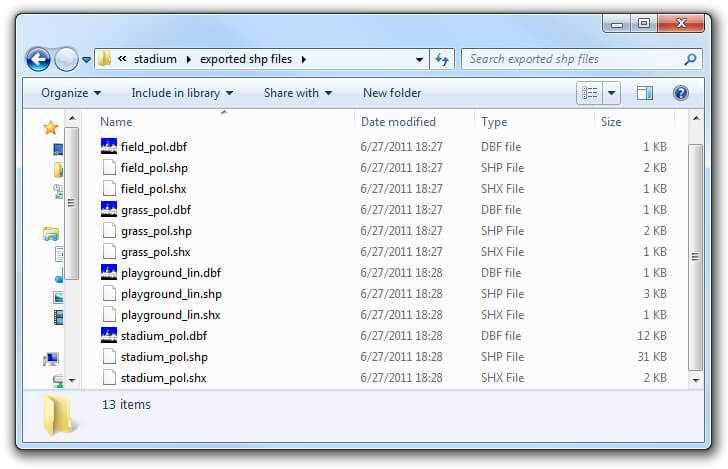Click the navigation pane scroll down arrow
Image resolution: width=728 pixels, height=469 pixels.
[72, 380]
